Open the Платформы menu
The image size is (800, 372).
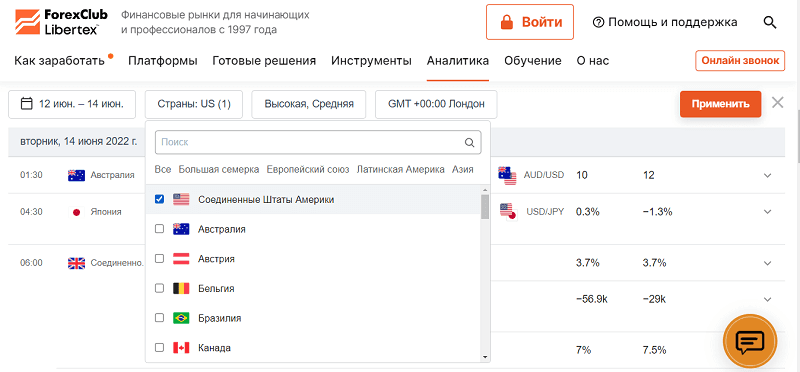click(163, 61)
